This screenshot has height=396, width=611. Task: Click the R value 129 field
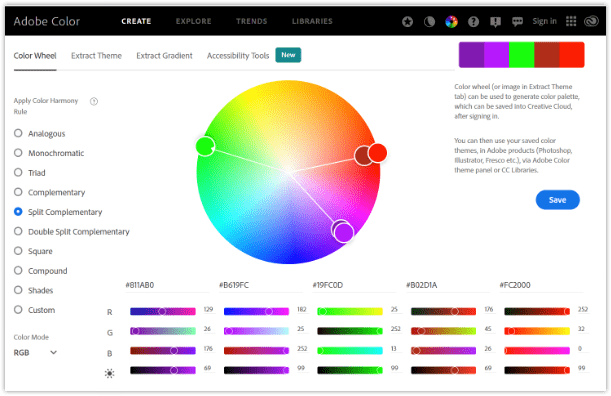point(208,309)
